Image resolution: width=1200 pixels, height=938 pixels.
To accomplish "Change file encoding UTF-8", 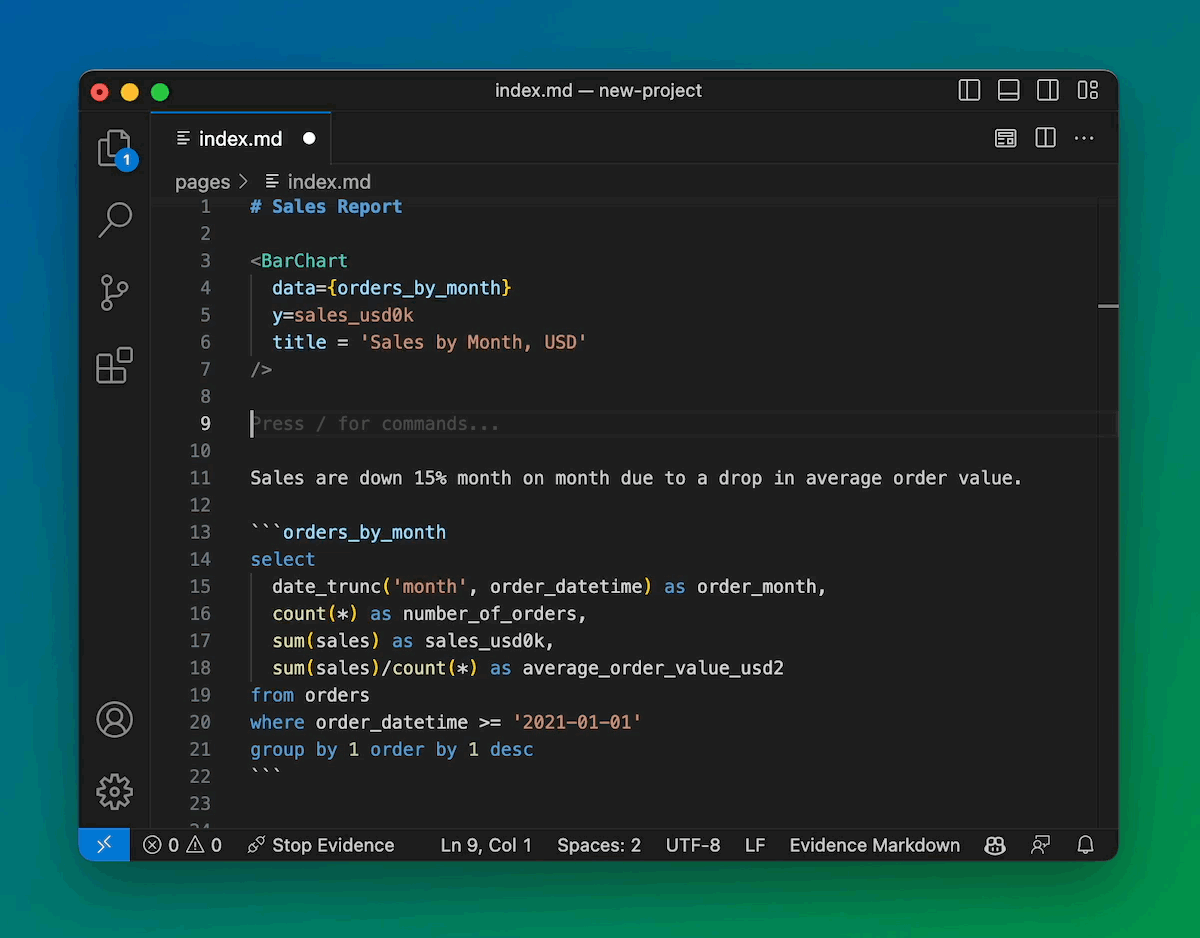I will 693,845.
